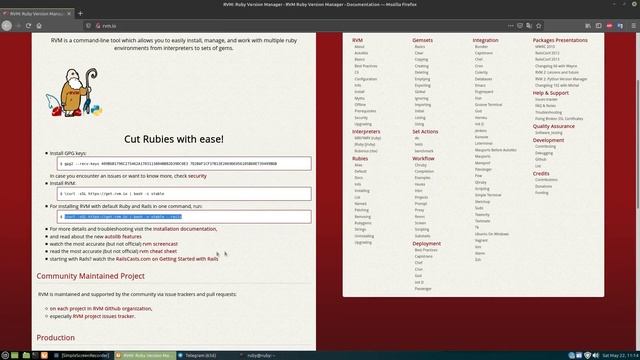Open the tracking protection shield in address bar
Screen dimensions: 640x360
88,26
